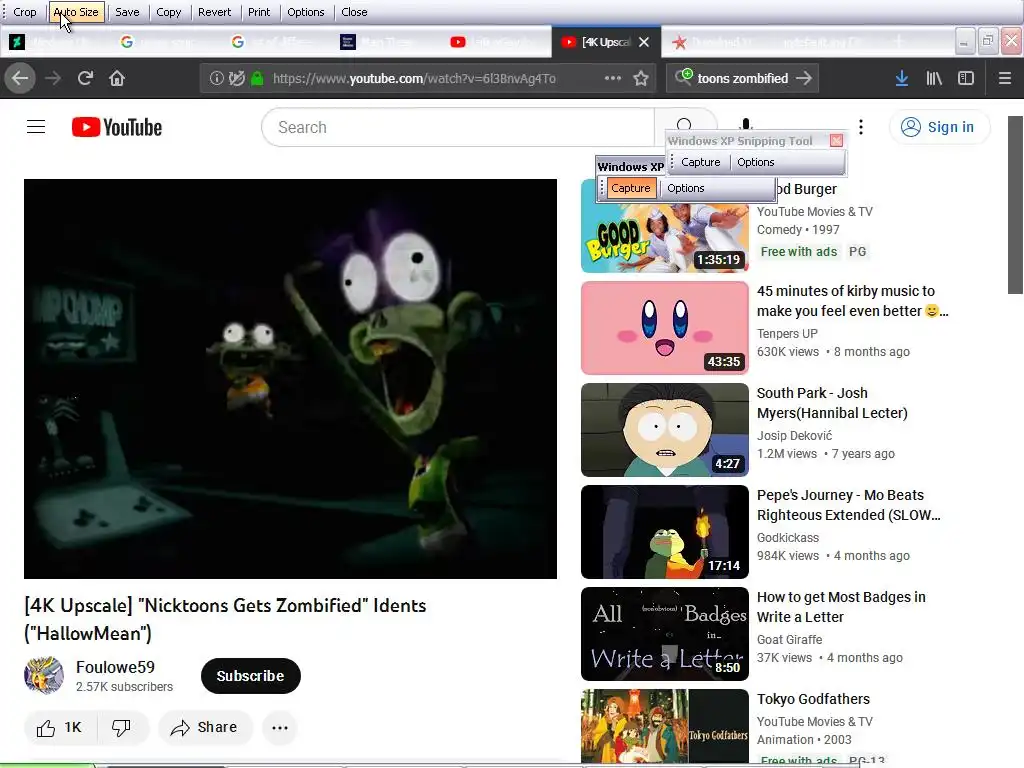The image size is (1024, 768).
Task: Click the YouTube search magnifier button
Action: (x=684, y=125)
